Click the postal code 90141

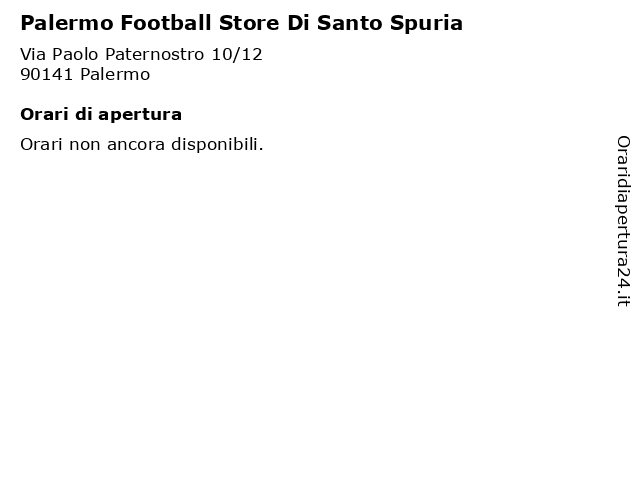[47, 74]
